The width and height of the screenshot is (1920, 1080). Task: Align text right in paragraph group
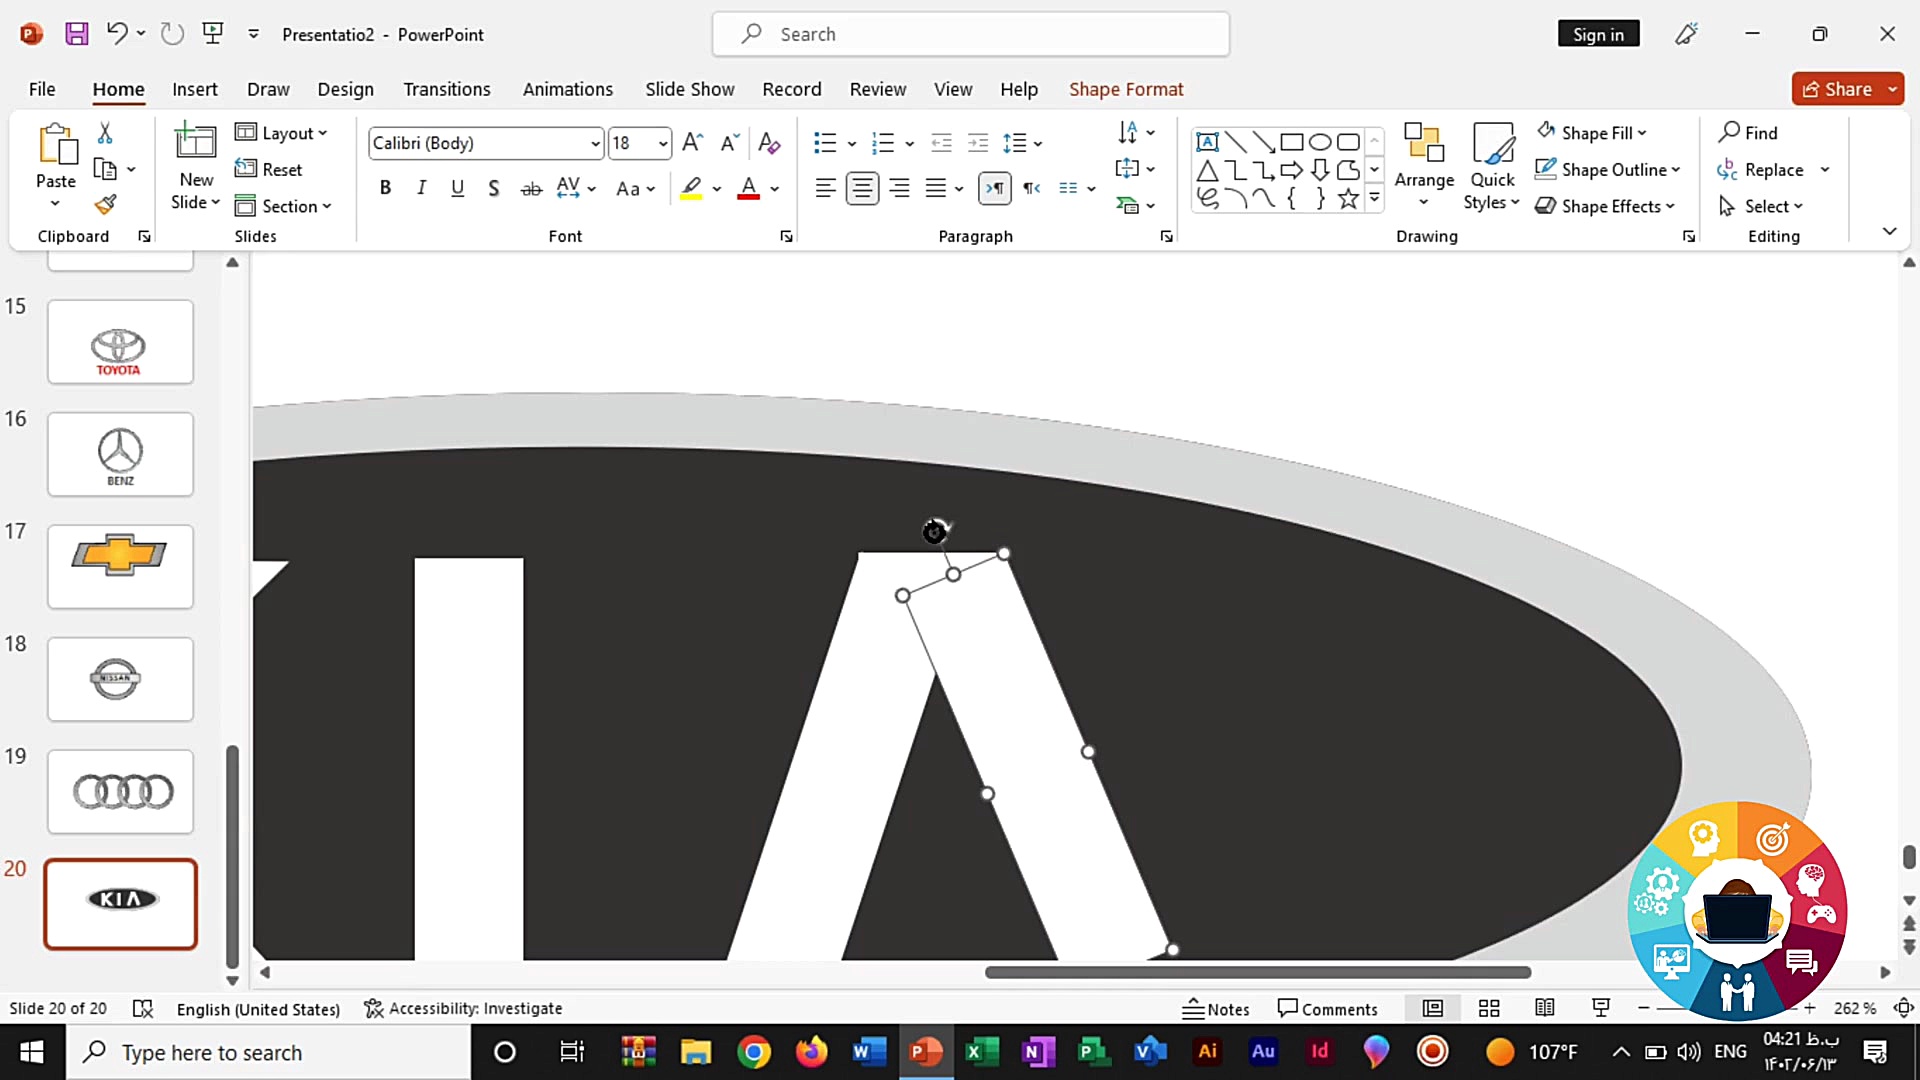pyautogui.click(x=899, y=188)
